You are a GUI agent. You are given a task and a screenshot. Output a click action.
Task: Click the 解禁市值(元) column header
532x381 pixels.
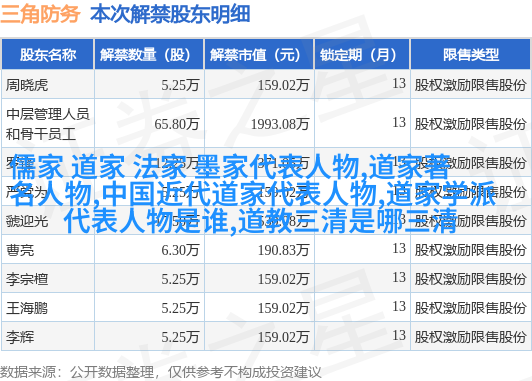[259, 55]
